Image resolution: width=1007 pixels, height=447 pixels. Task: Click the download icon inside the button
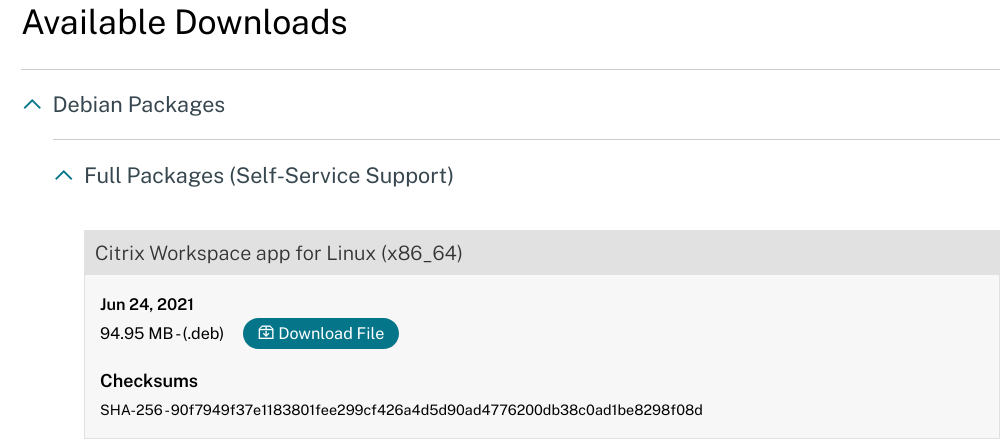266,334
